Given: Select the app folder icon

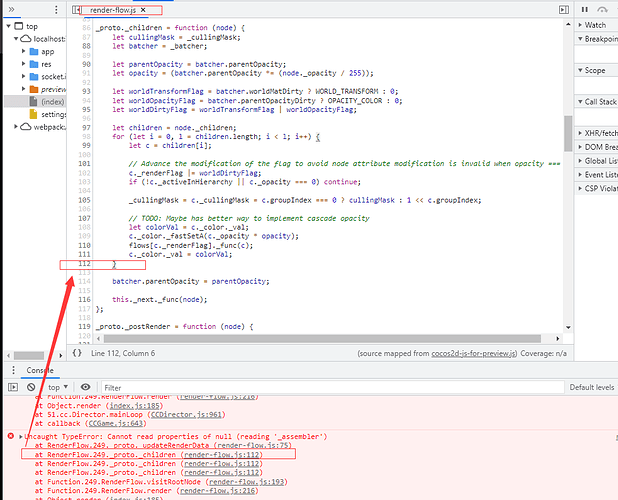Looking at the screenshot, I should click(x=34, y=52).
